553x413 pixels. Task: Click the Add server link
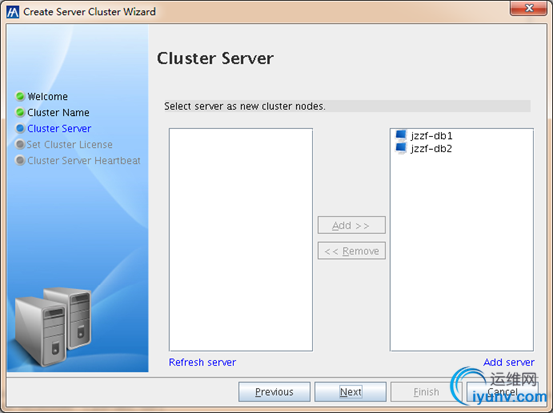(509, 362)
